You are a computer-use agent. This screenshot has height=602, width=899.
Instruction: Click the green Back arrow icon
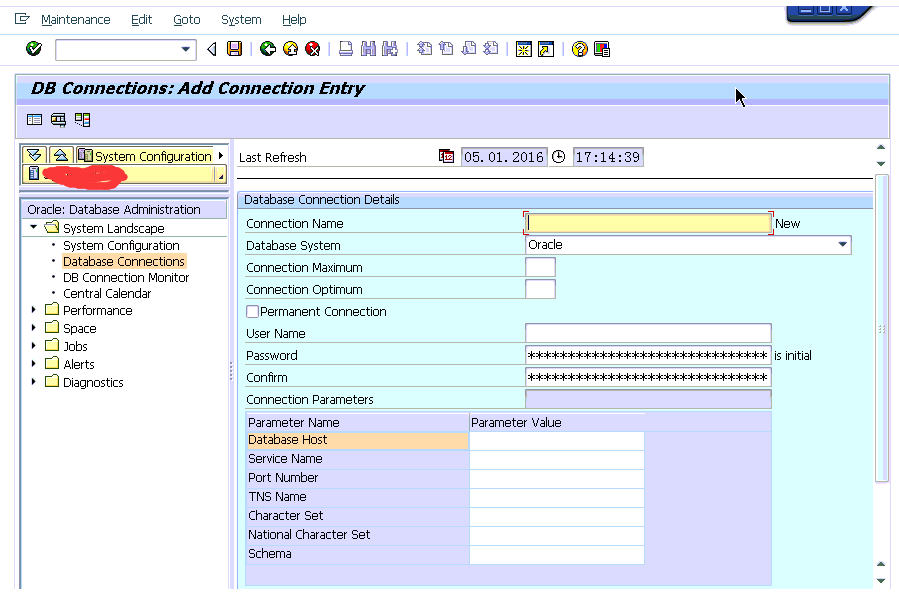tap(267, 48)
